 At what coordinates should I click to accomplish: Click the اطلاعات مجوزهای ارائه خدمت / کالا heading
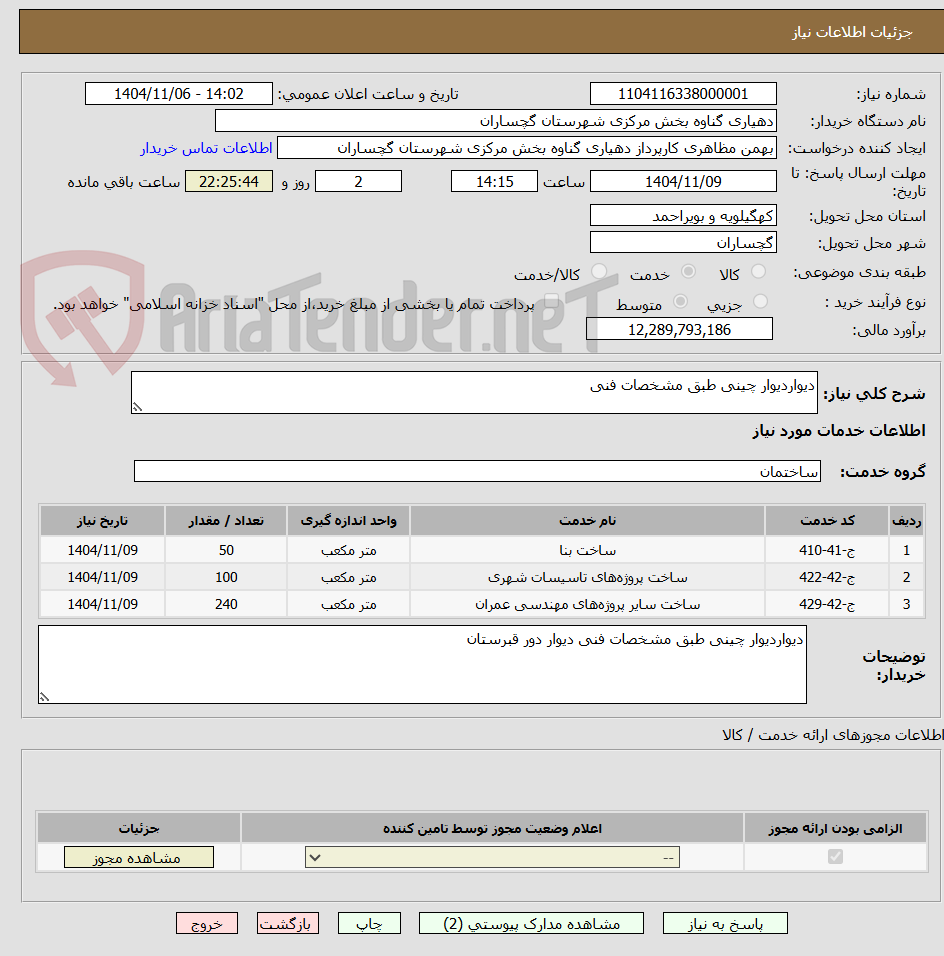point(832,735)
